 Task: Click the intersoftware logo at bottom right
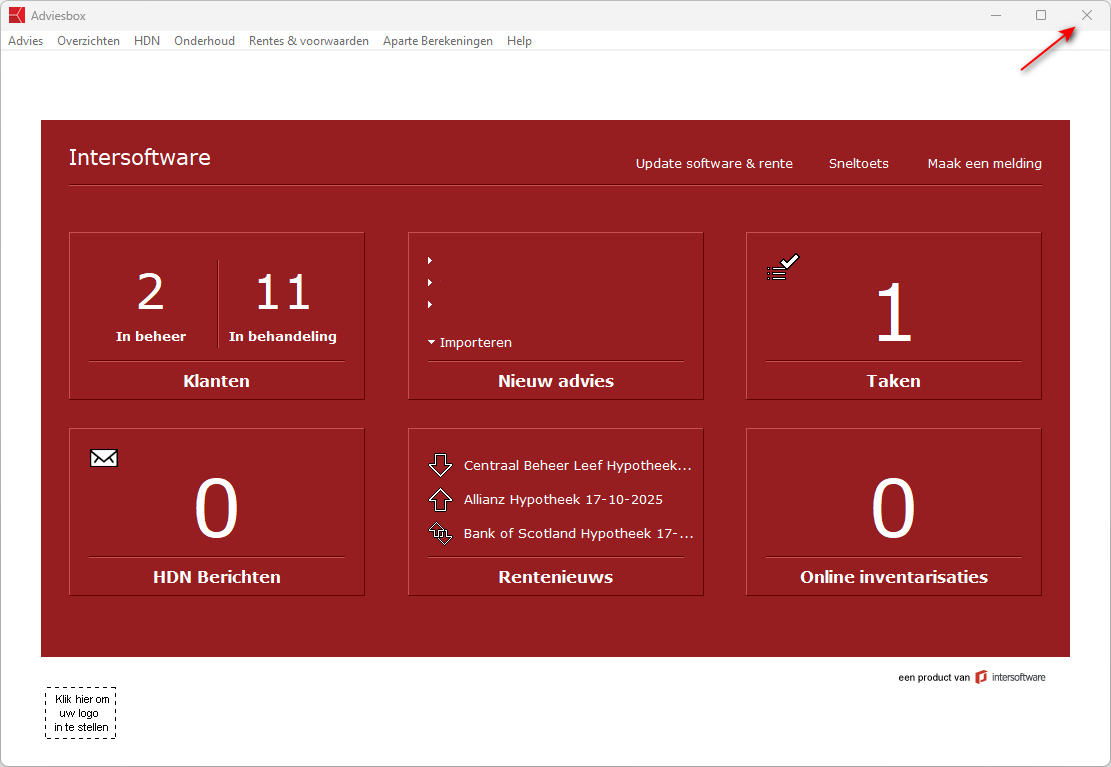click(1010, 677)
